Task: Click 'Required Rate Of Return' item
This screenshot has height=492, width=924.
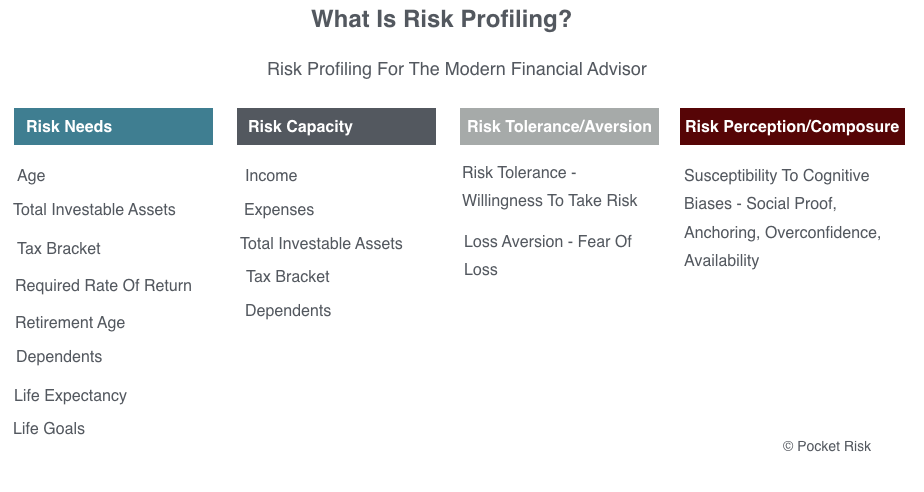Action: (103, 285)
